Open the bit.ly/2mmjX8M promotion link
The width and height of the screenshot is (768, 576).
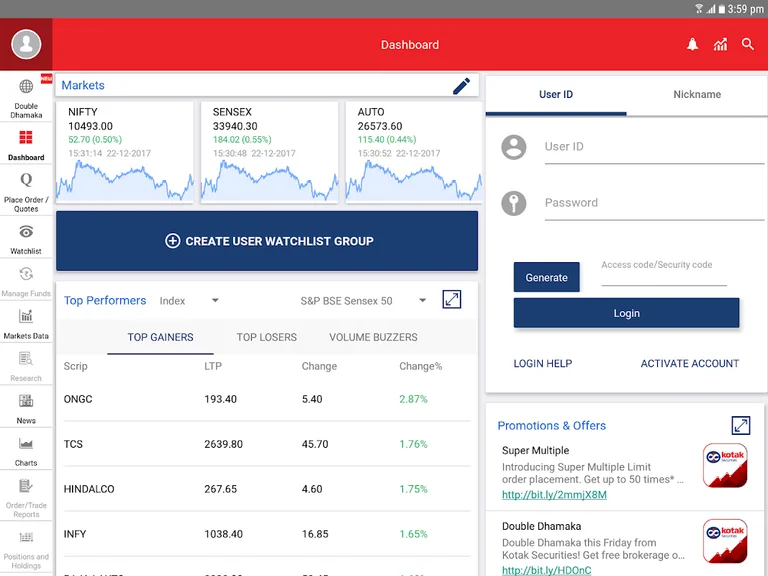(554, 495)
